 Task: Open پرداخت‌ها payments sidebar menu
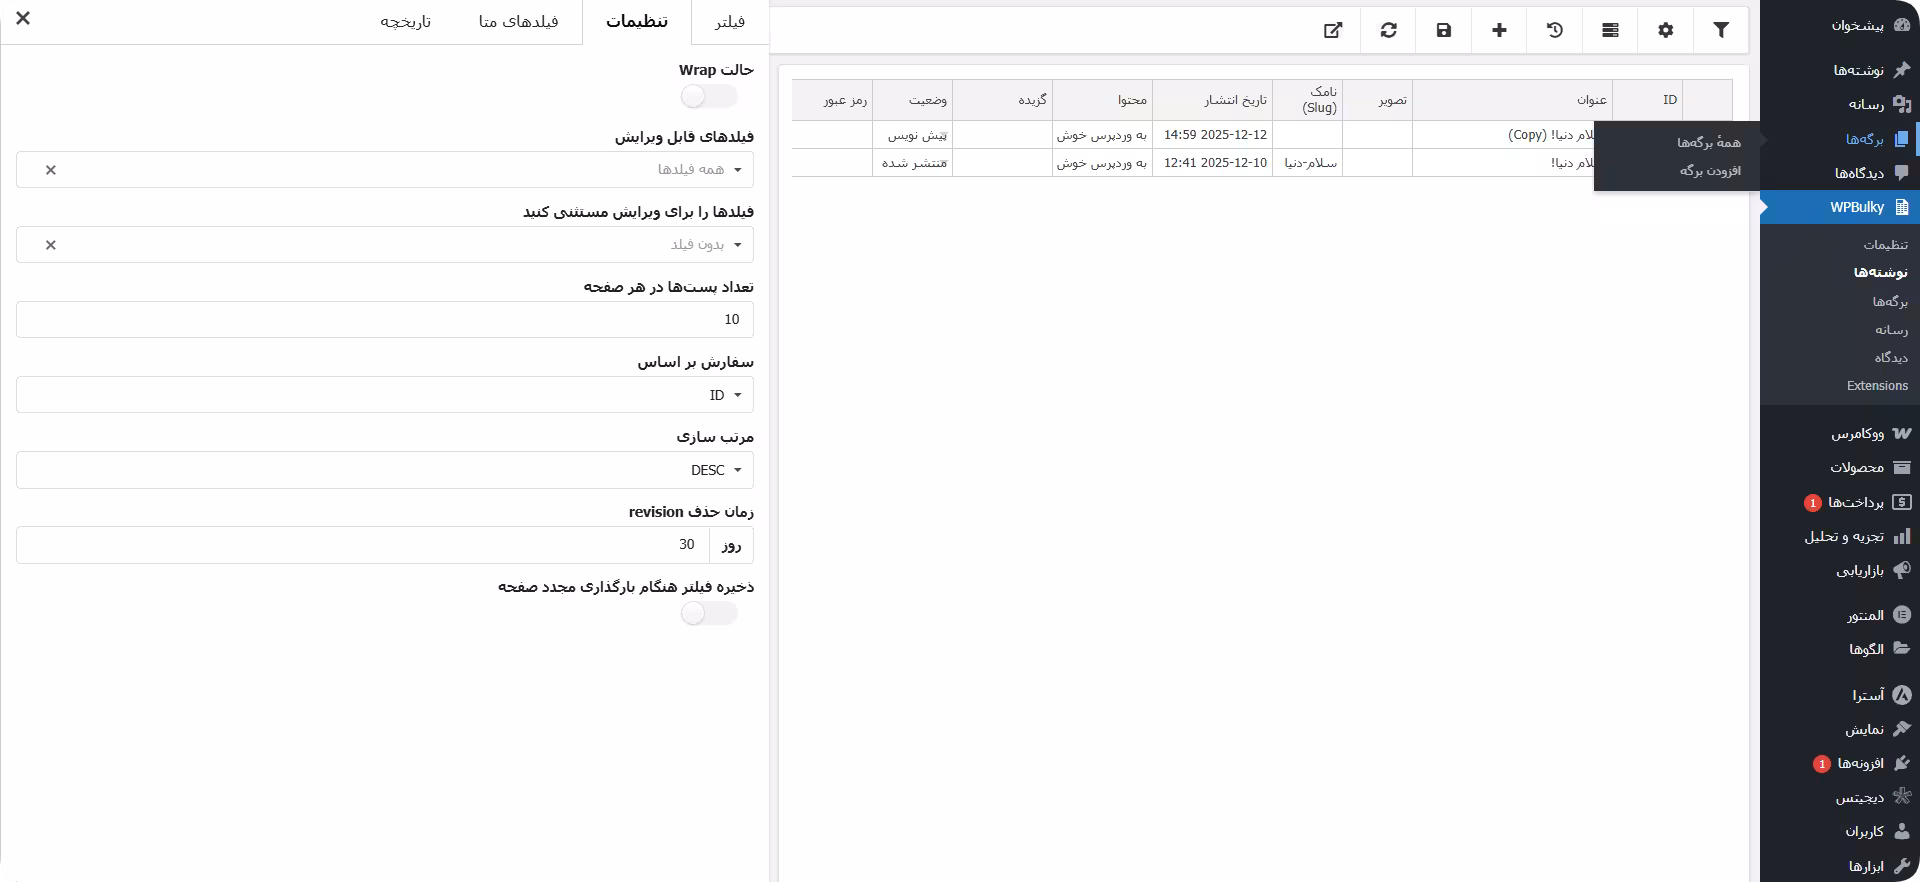click(x=1840, y=502)
